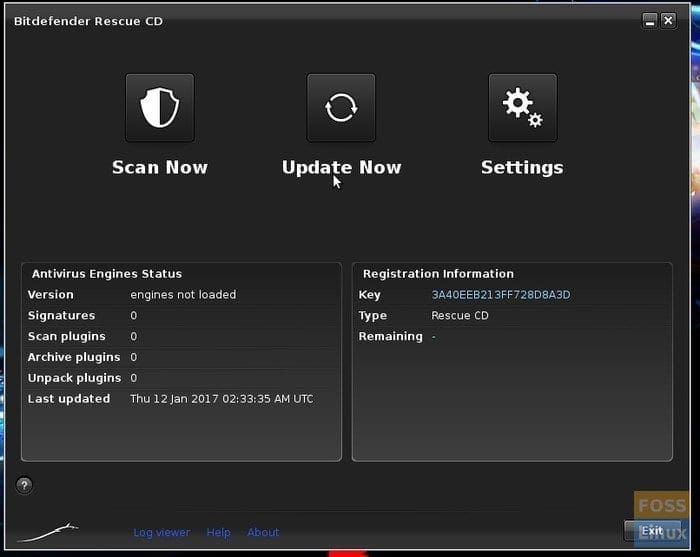Click the Bitdefender Rescue CD title text
Image resolution: width=700 pixels, height=557 pixels.
pos(88,21)
